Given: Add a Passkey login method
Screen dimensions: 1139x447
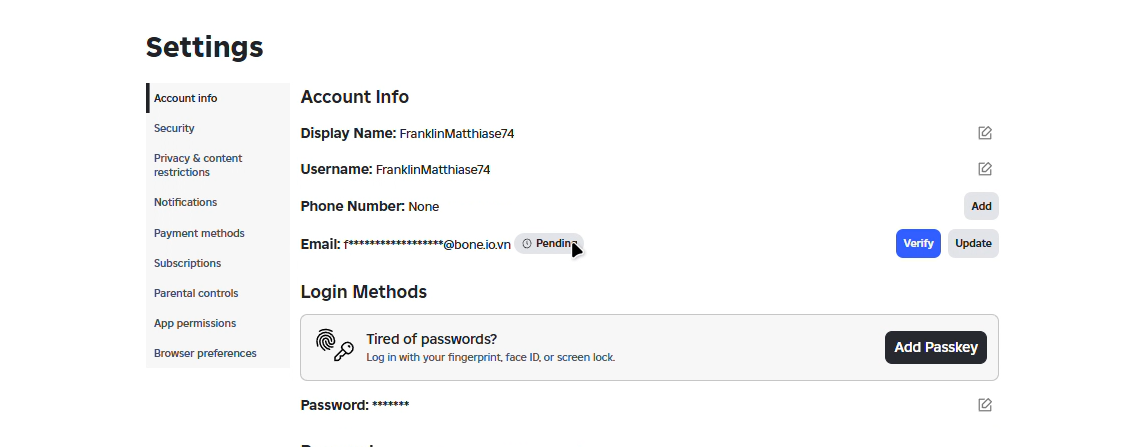Looking at the screenshot, I should click(936, 347).
